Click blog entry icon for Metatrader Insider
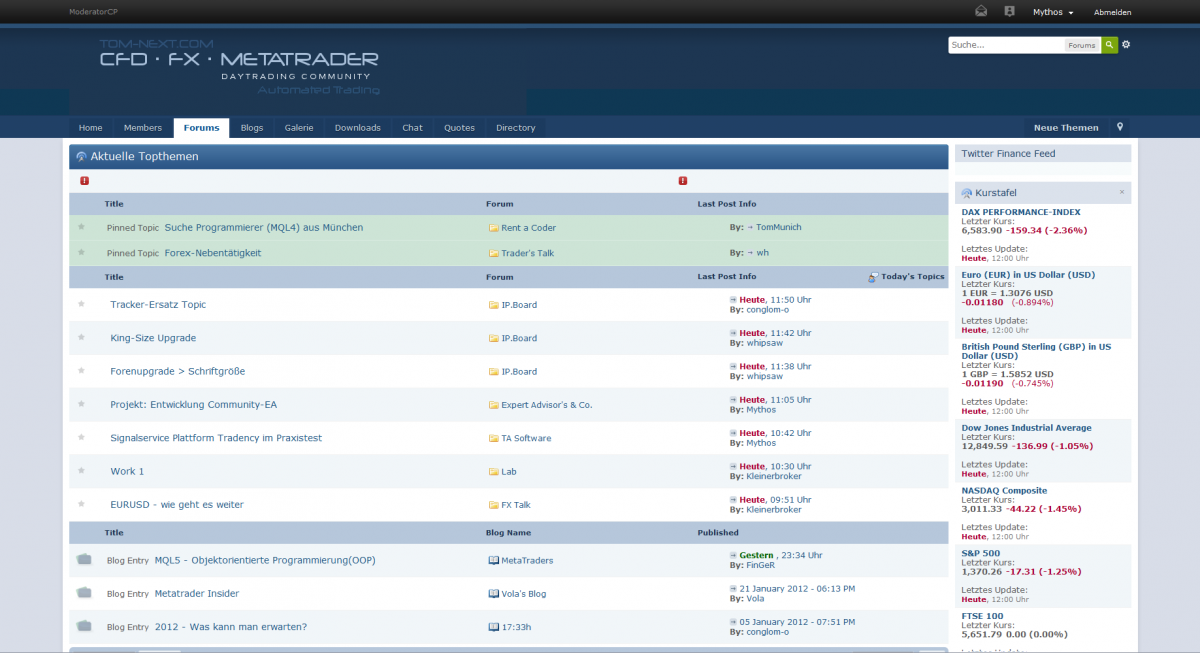The height and width of the screenshot is (653, 1200). point(84,593)
